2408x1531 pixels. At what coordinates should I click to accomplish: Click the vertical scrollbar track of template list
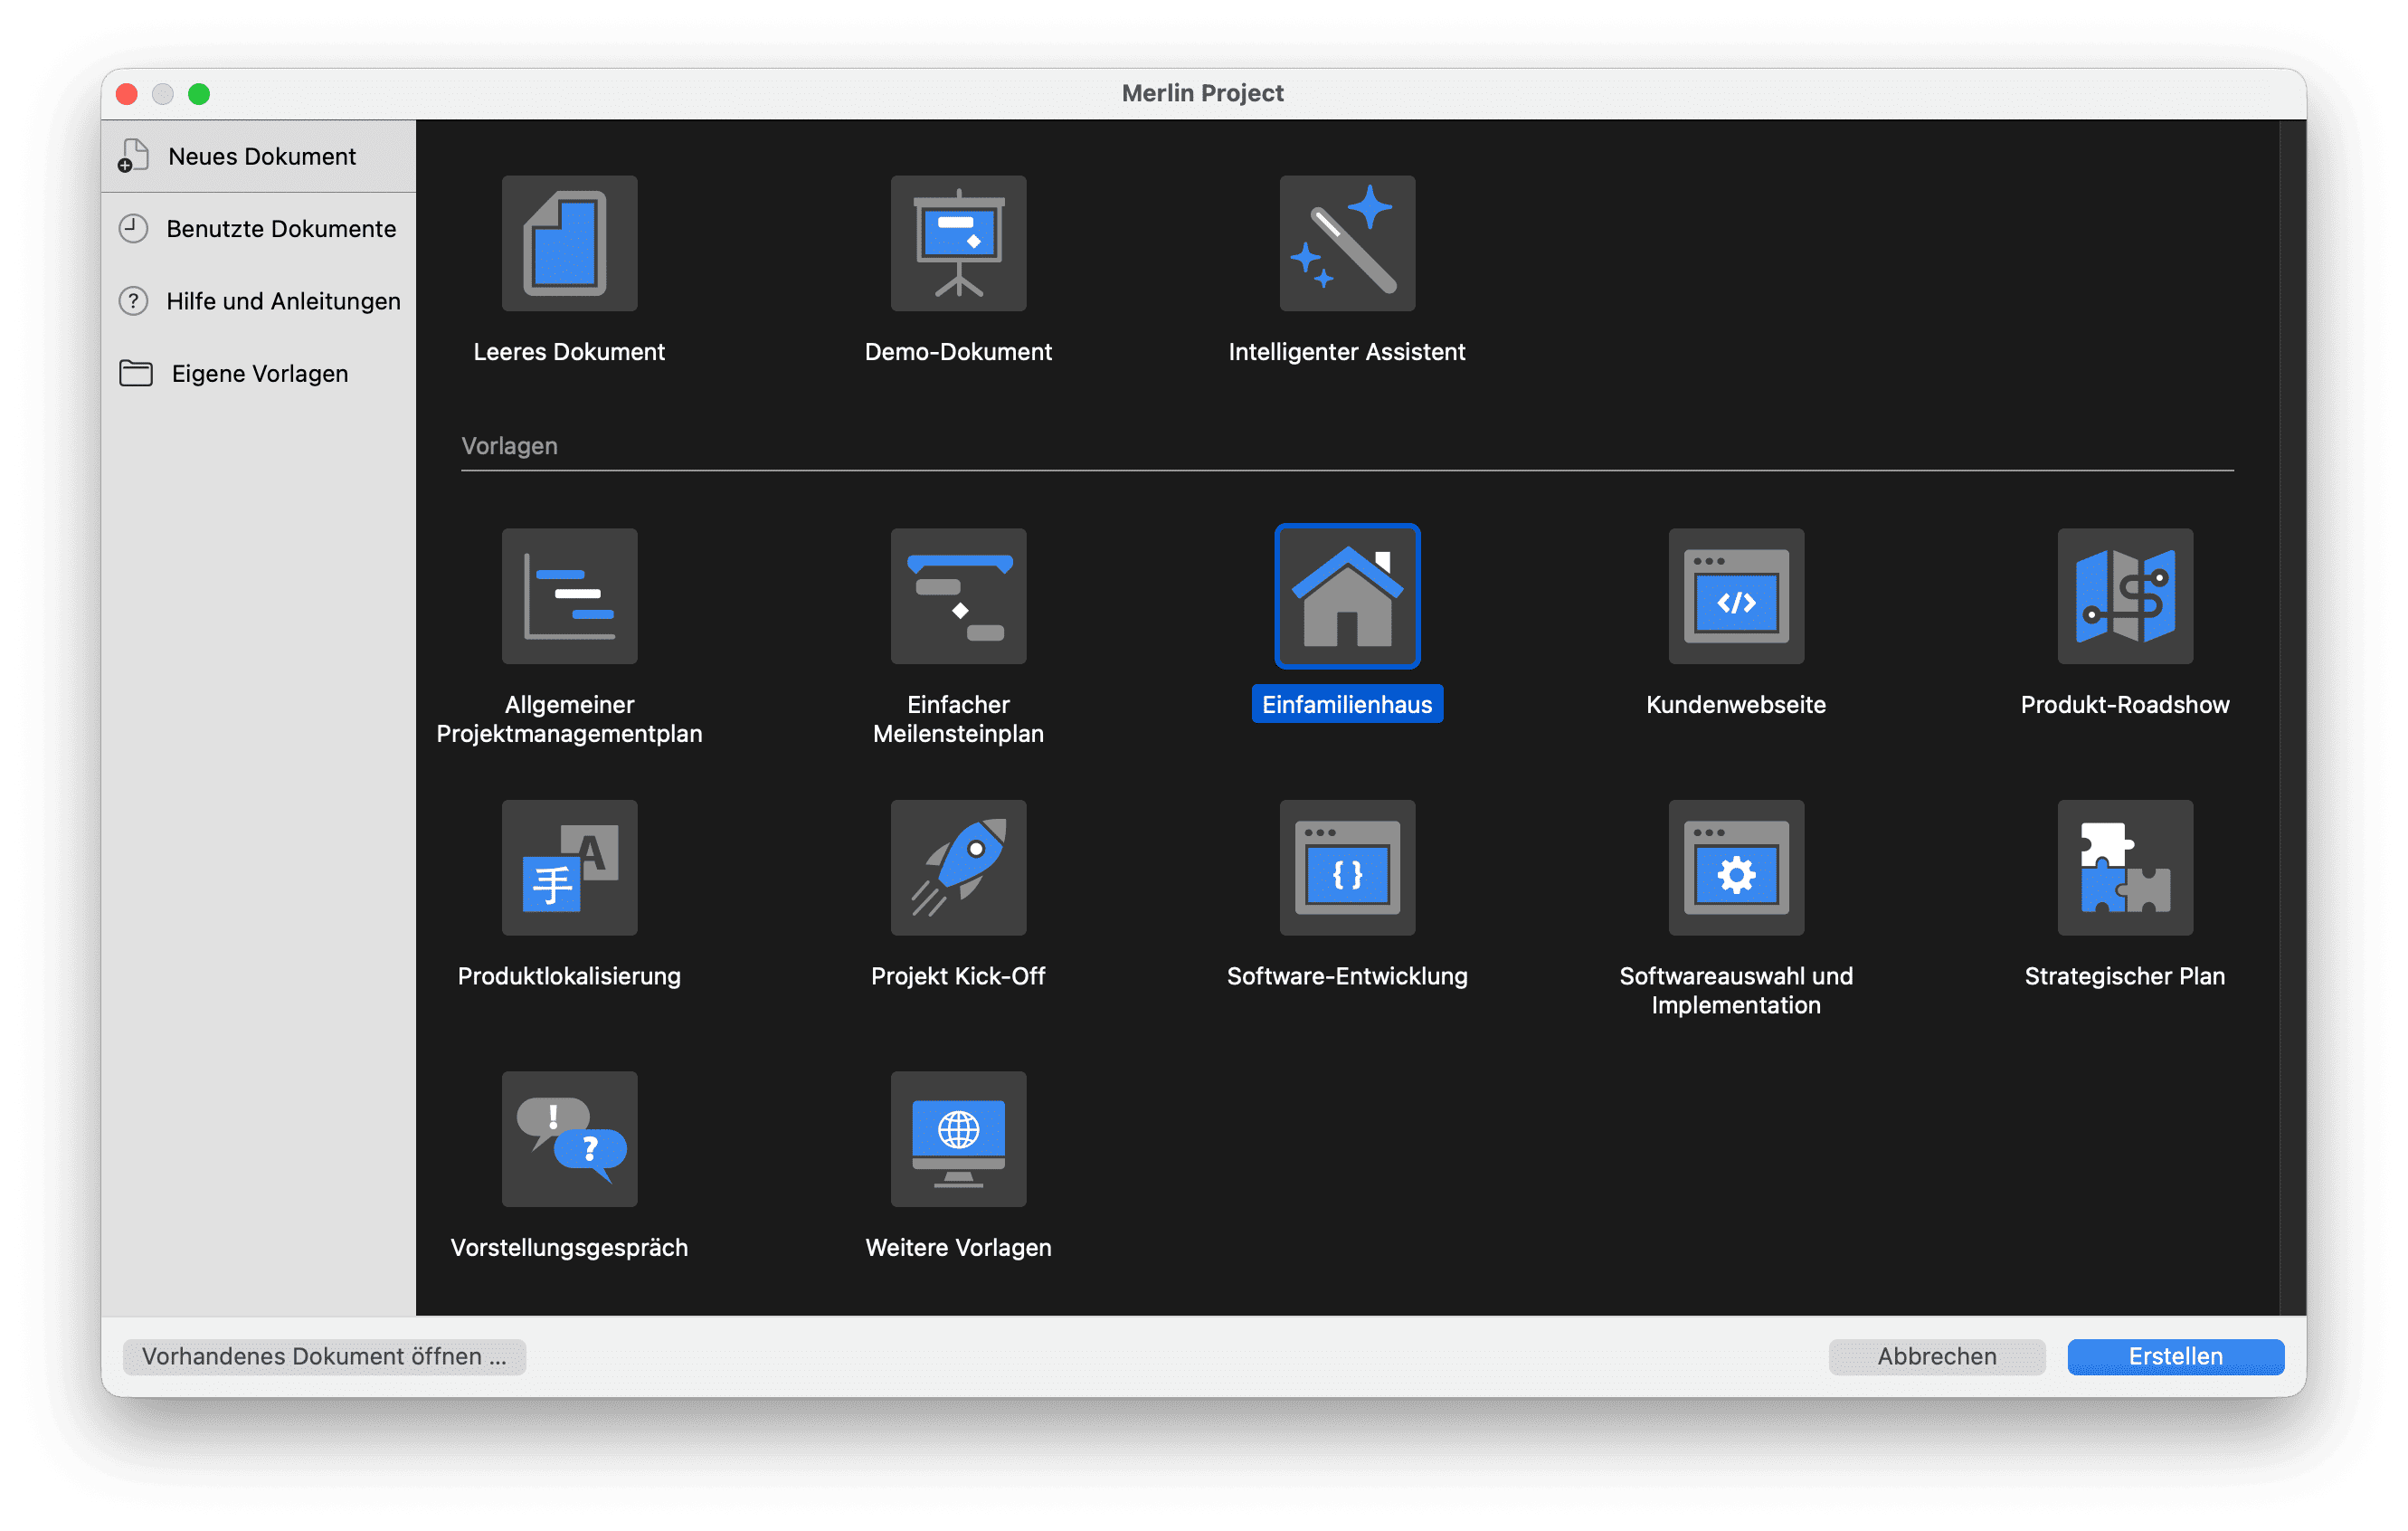point(2292,717)
